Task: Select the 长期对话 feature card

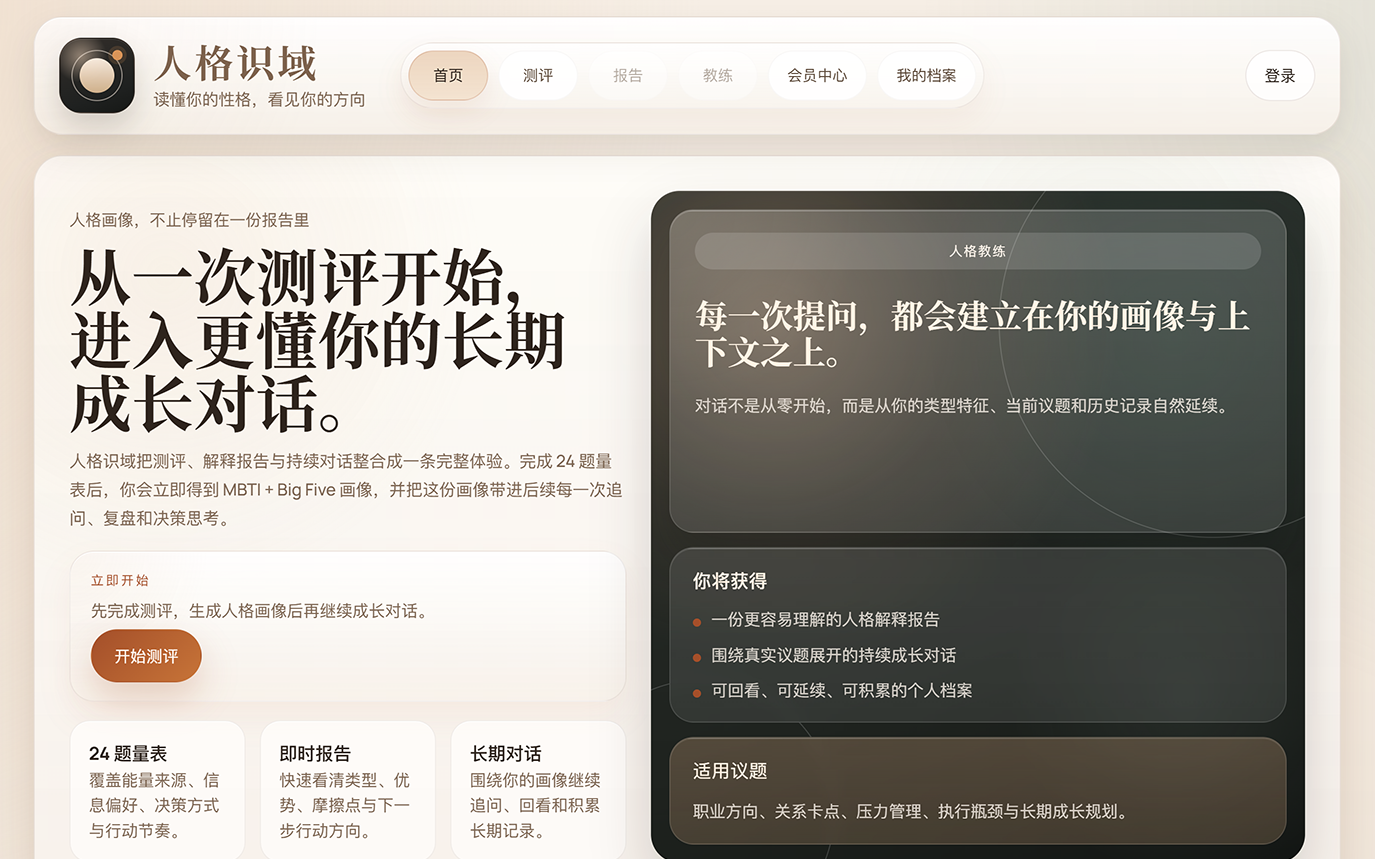Action: point(538,790)
